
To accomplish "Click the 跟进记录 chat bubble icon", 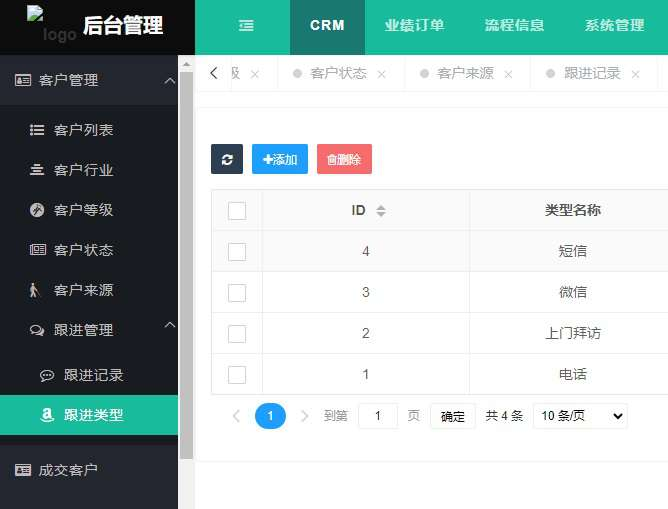I will tap(47, 375).
